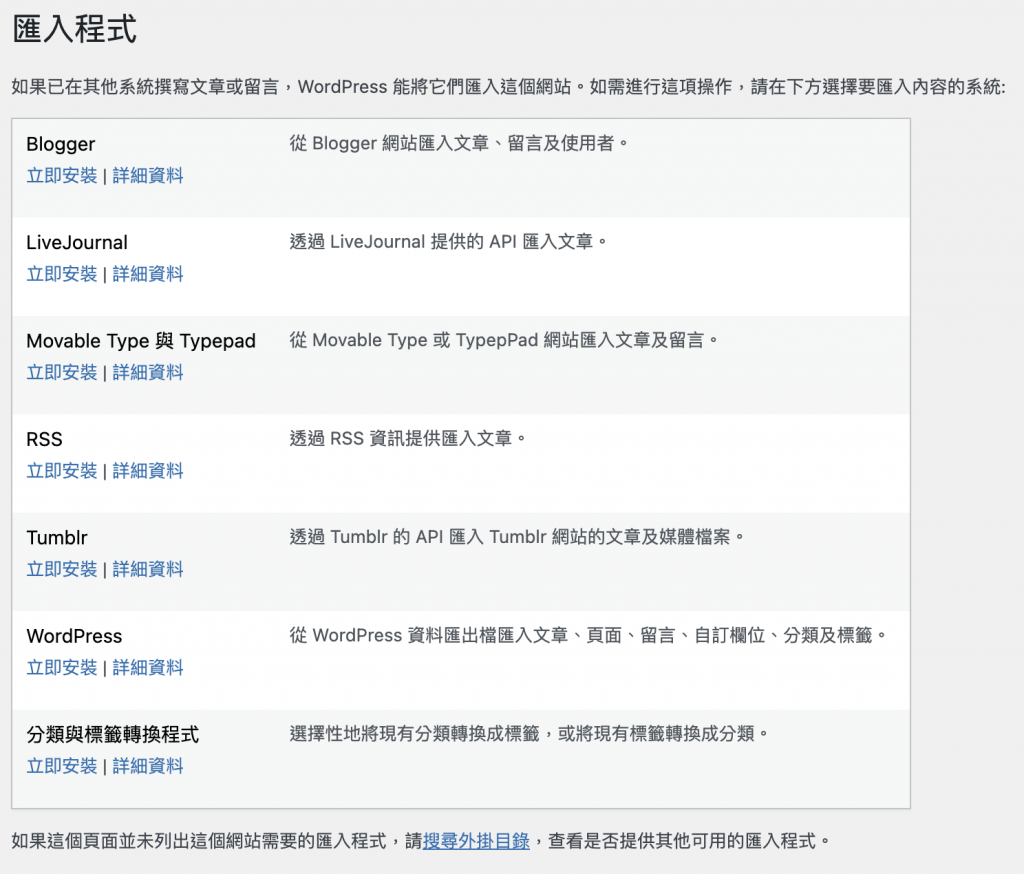This screenshot has width=1024, height=874.
Task: Click 立即安裝 for Blogger importer
Action: [62, 176]
